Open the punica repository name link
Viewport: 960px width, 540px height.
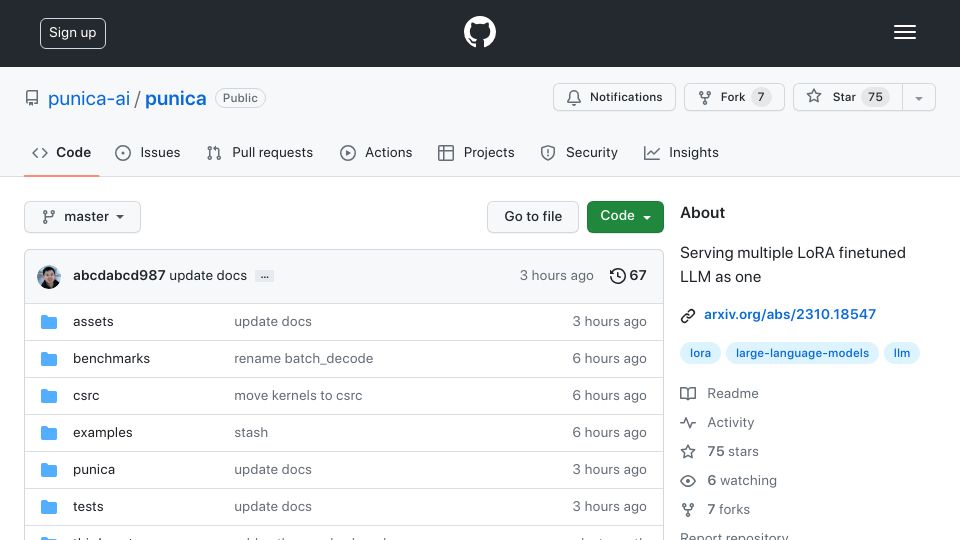[175, 98]
